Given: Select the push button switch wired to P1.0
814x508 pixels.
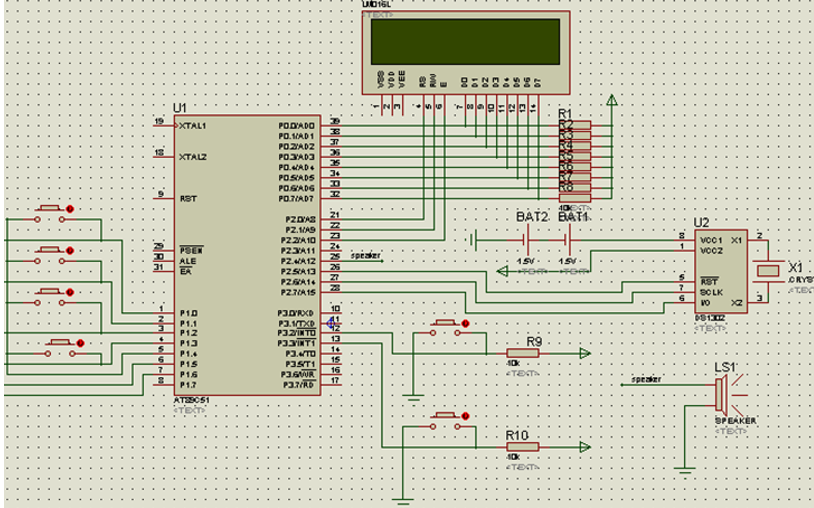Looking at the screenshot, I should 50,214.
